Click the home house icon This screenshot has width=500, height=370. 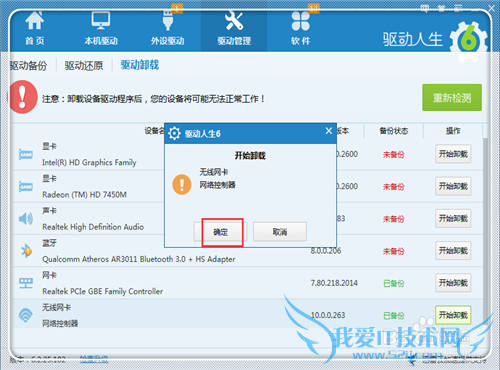[35, 21]
